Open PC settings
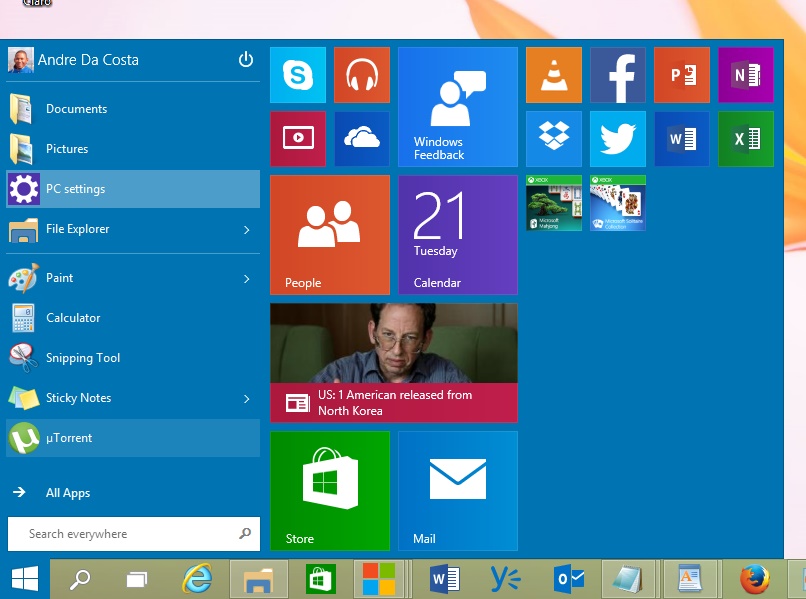The image size is (806, 599). (x=133, y=189)
